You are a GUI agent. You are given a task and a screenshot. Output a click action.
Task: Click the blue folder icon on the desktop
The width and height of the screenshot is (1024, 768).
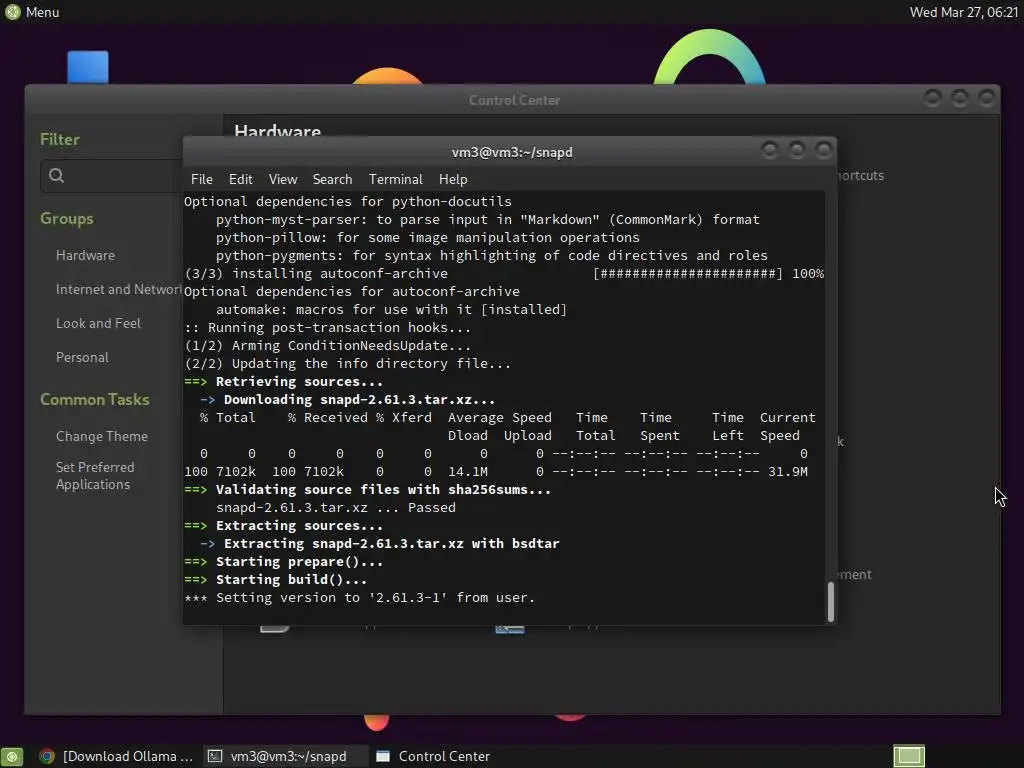[x=88, y=67]
